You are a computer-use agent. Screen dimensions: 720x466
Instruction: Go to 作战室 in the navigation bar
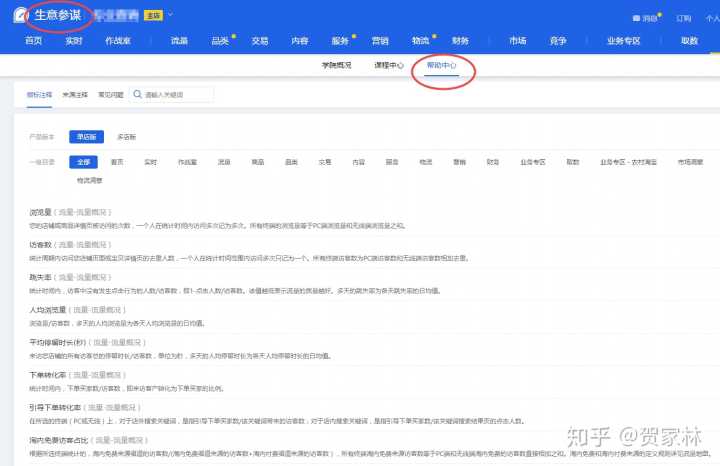[118, 41]
